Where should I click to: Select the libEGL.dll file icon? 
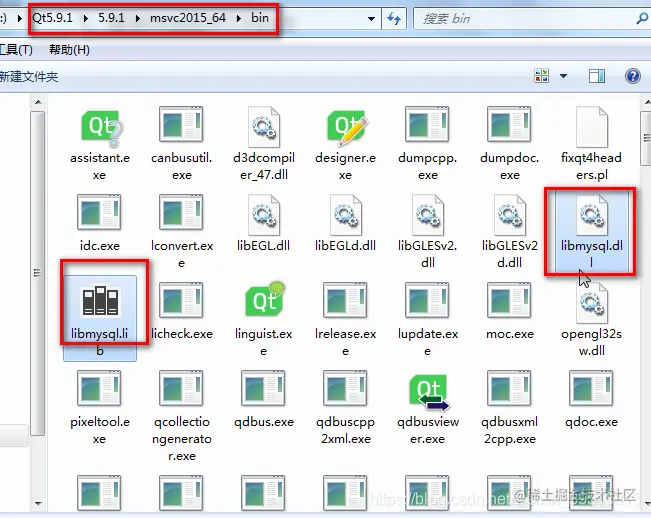[x=264, y=215]
